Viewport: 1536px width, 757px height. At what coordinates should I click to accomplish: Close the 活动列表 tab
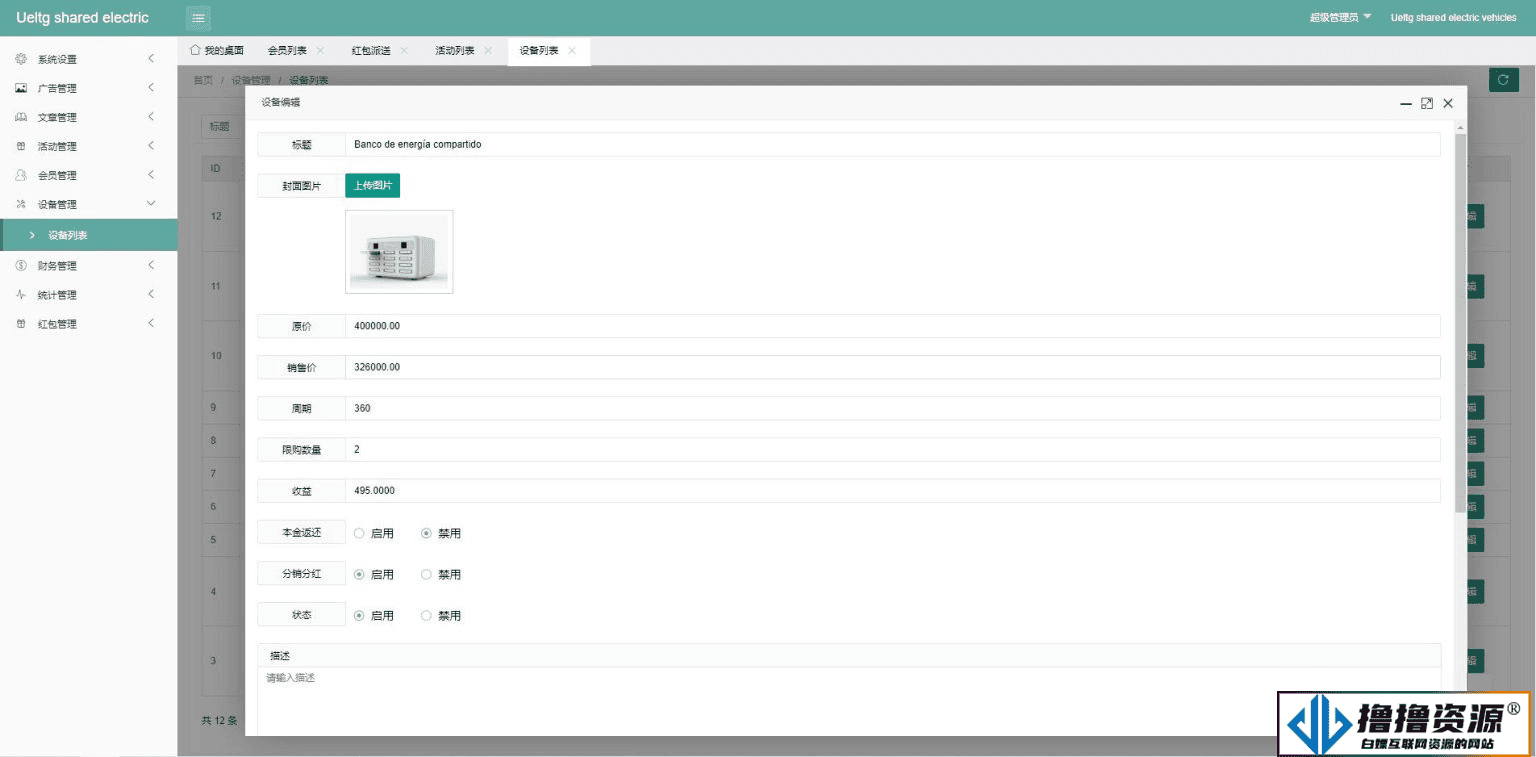pos(488,50)
